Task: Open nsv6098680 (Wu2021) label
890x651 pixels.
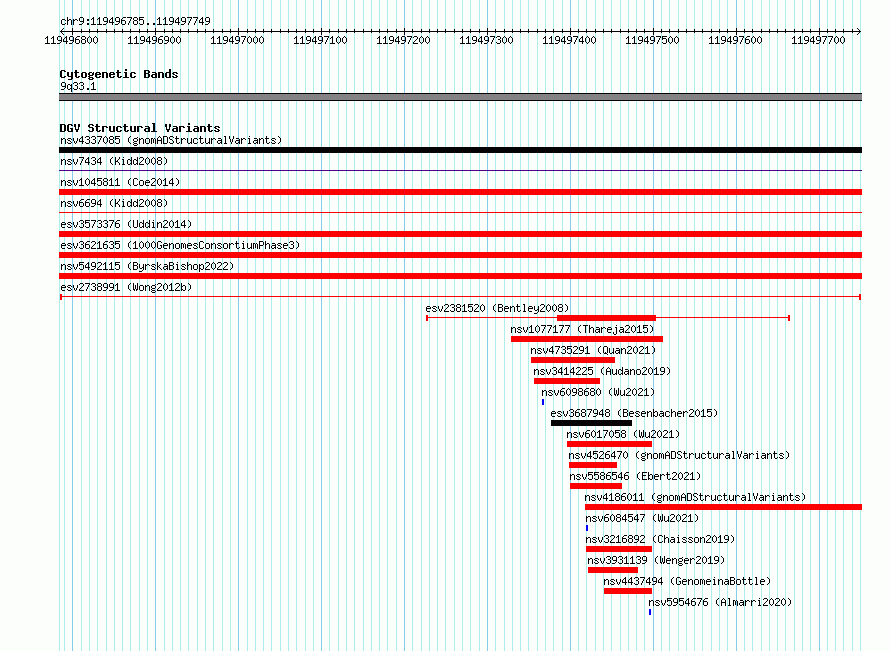Action: 598,392
